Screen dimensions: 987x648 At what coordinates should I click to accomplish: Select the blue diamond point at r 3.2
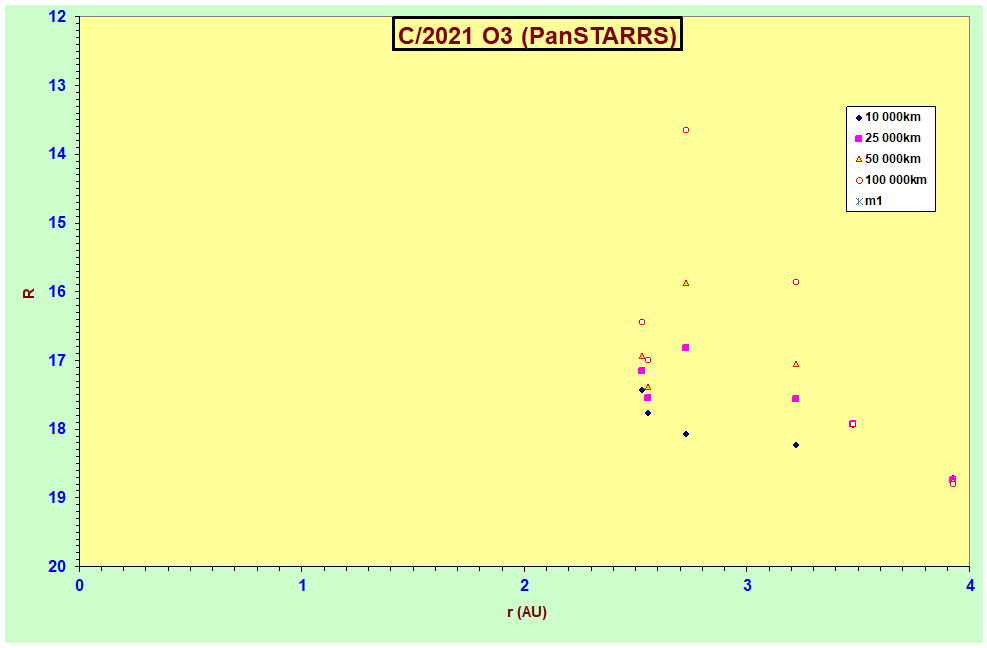click(796, 445)
